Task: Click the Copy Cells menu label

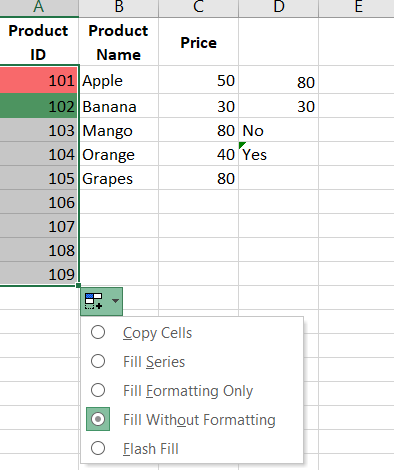Action: pos(157,333)
